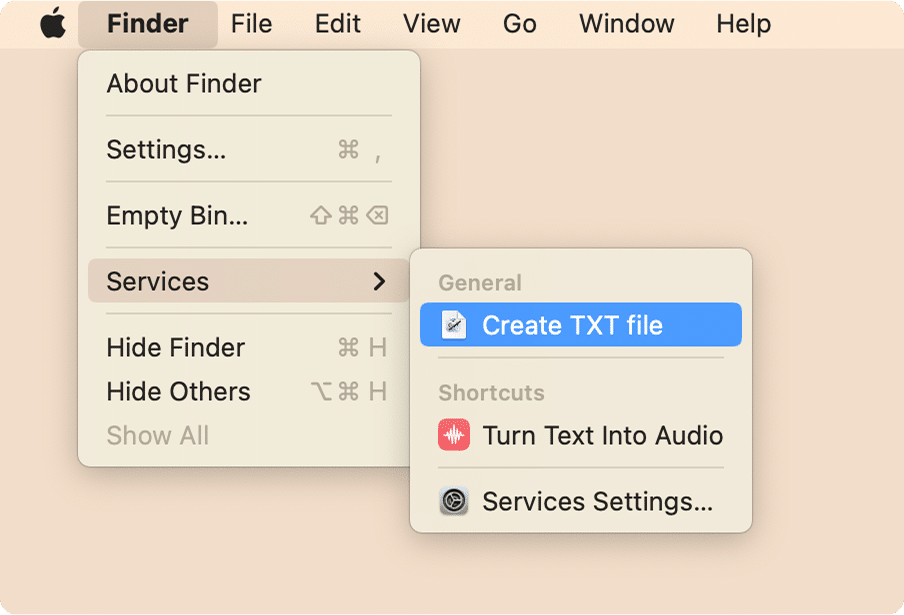Click the gear icon next to Services Settings
The width and height of the screenshot is (904, 615).
click(454, 501)
